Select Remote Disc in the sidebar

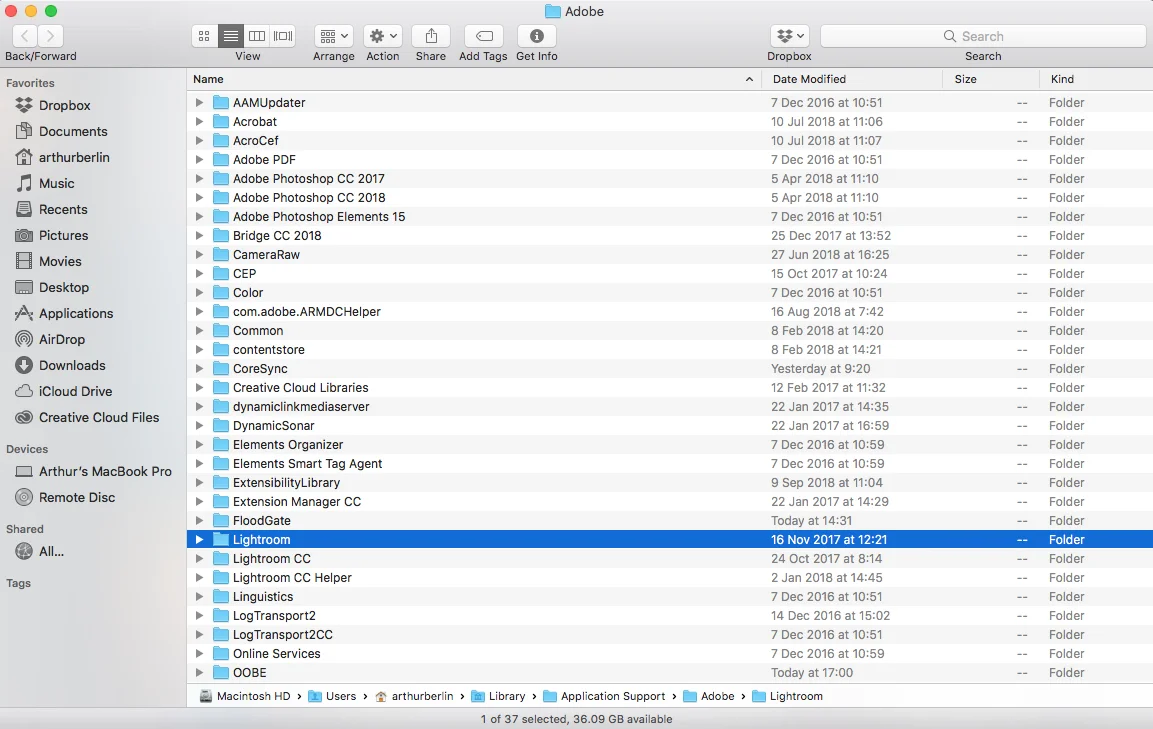(65, 497)
